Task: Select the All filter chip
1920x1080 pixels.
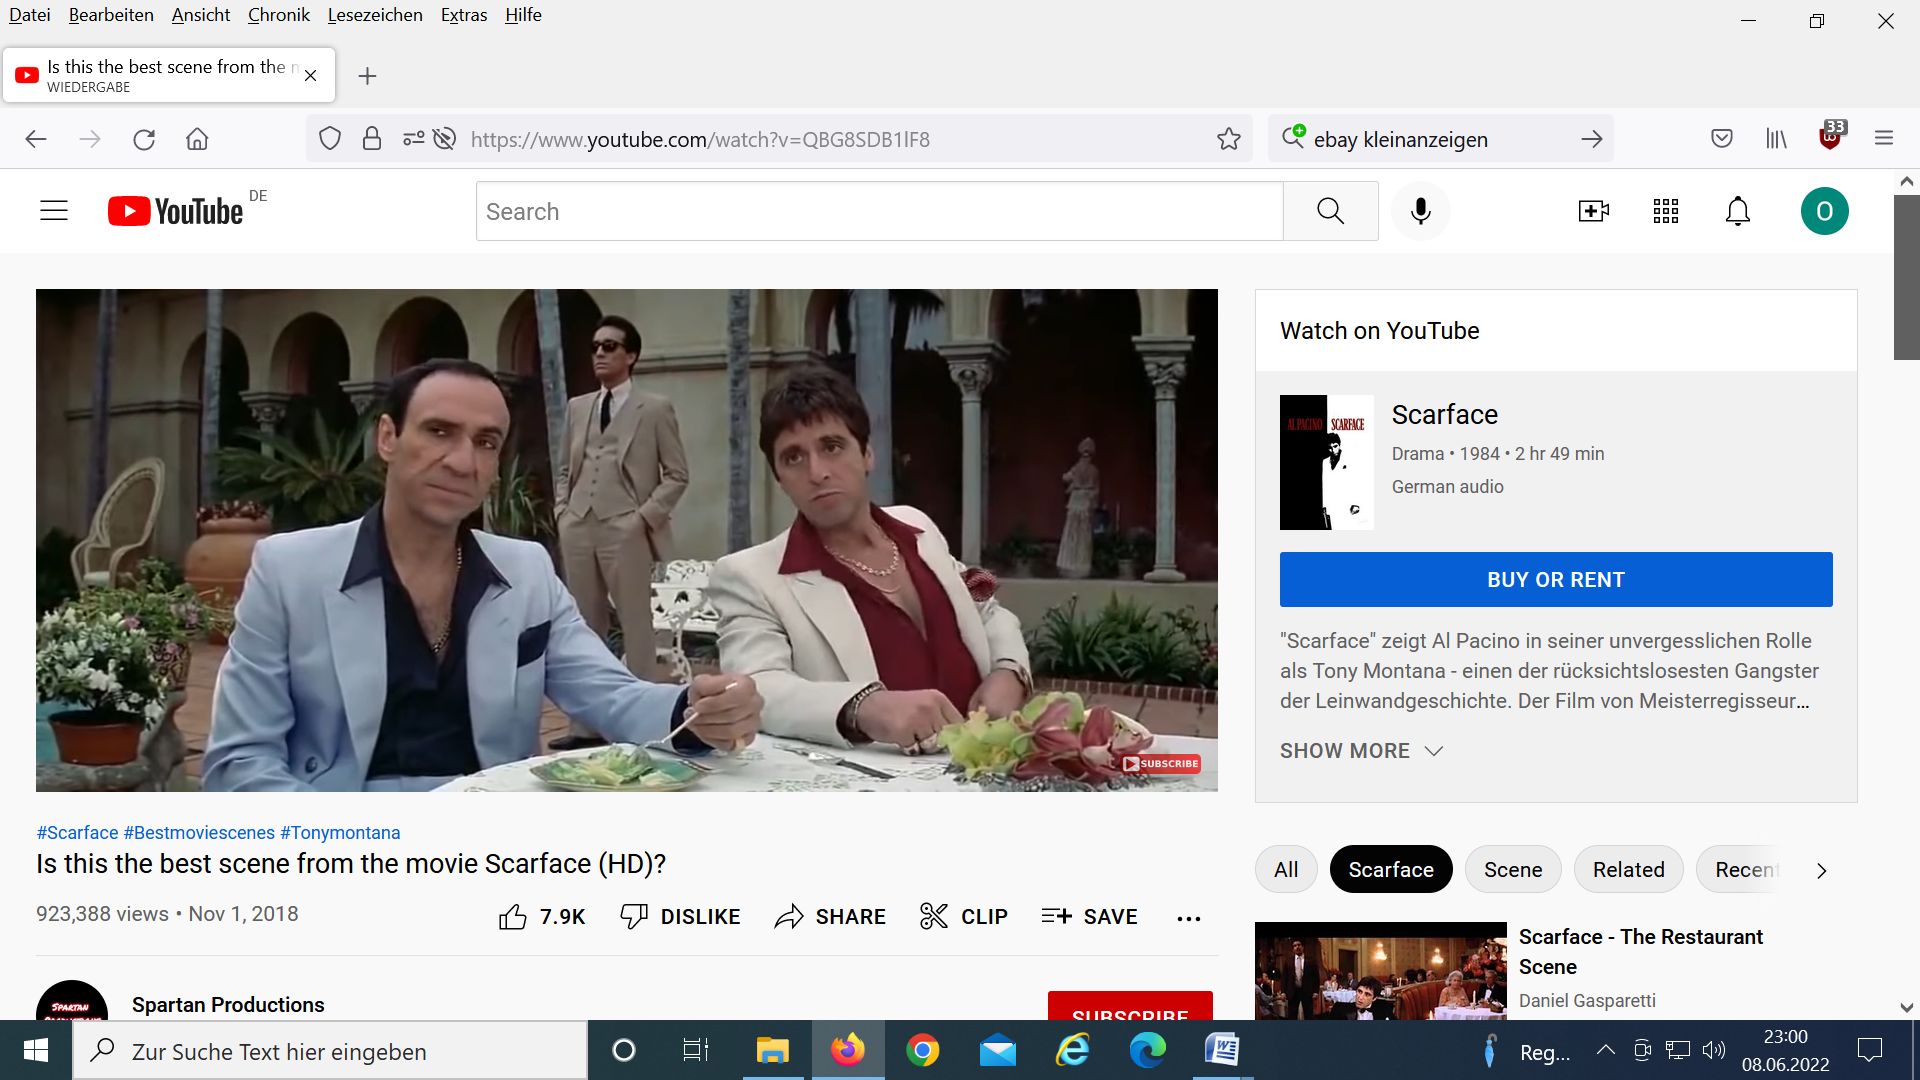Action: pos(1286,869)
